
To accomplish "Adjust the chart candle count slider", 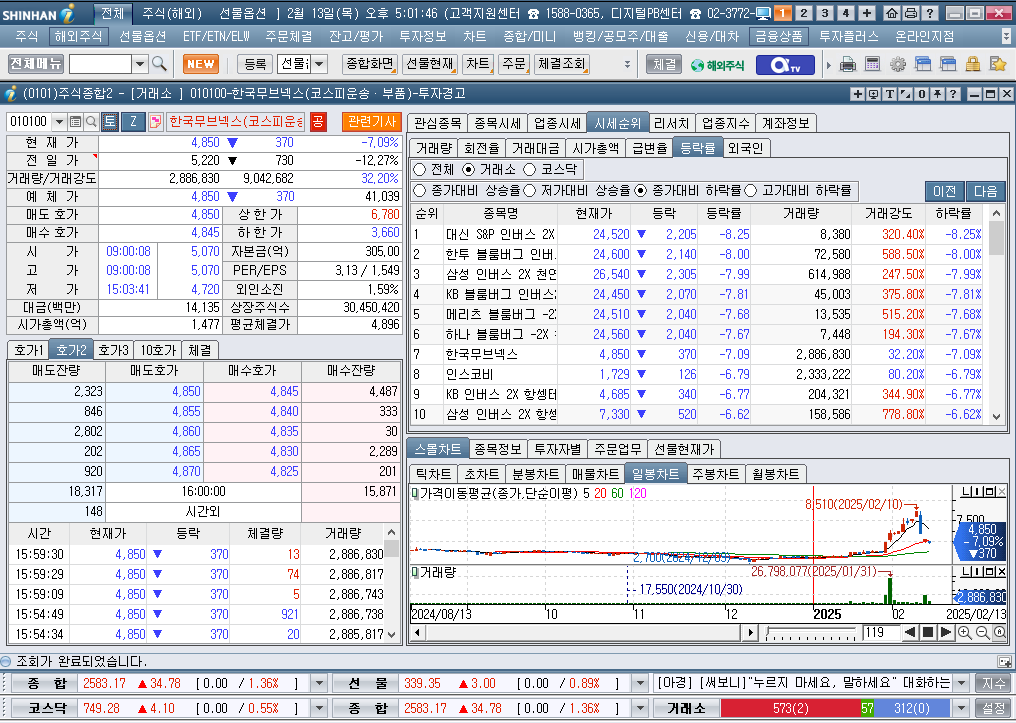I will coord(811,633).
